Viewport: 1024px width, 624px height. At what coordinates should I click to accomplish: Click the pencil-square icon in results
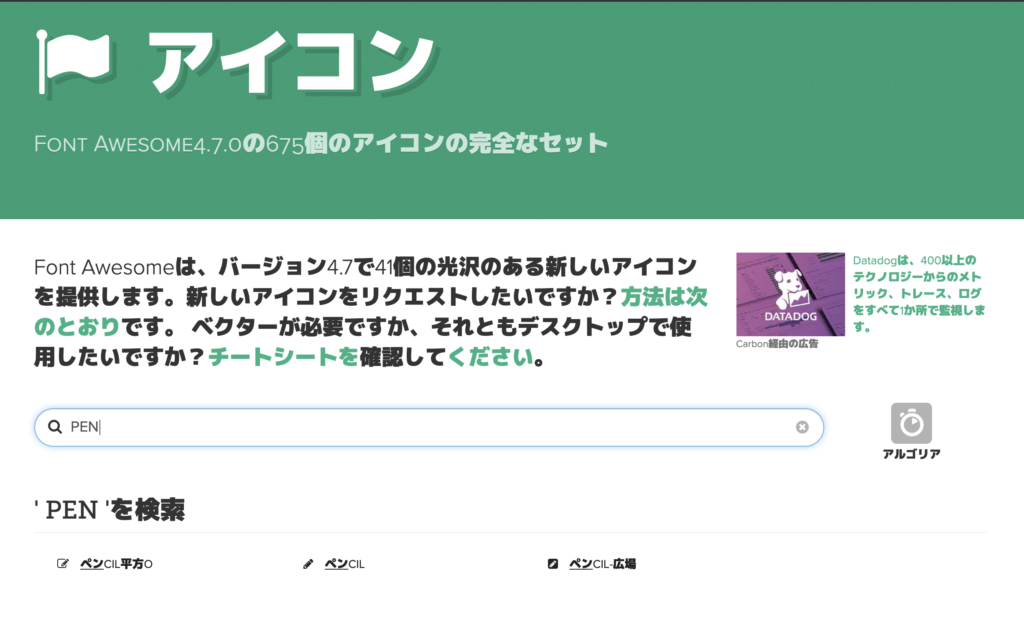[552, 563]
